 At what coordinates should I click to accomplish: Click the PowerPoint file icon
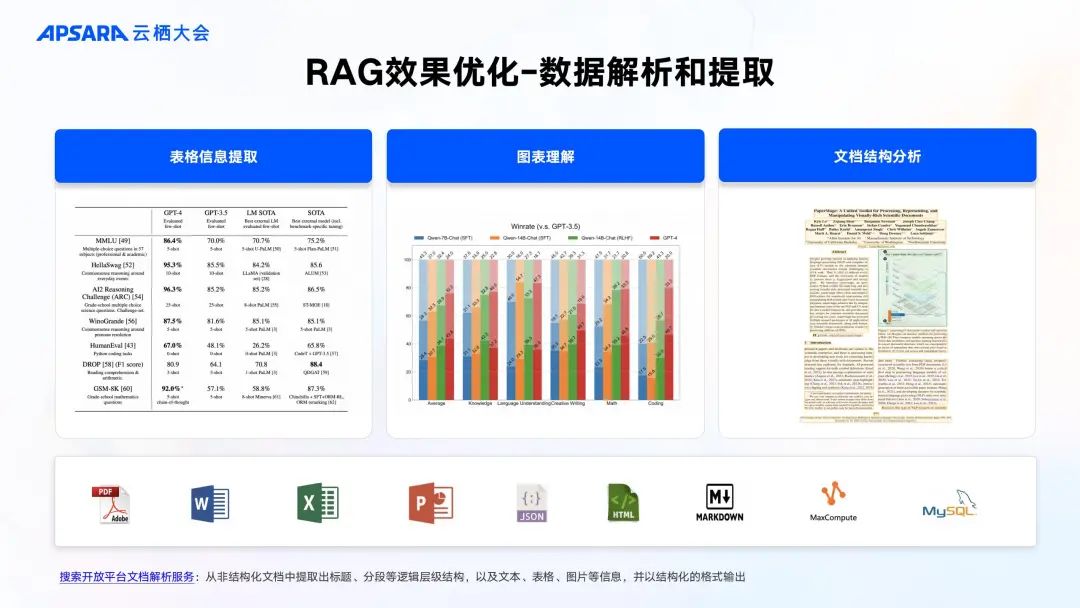[x=428, y=503]
